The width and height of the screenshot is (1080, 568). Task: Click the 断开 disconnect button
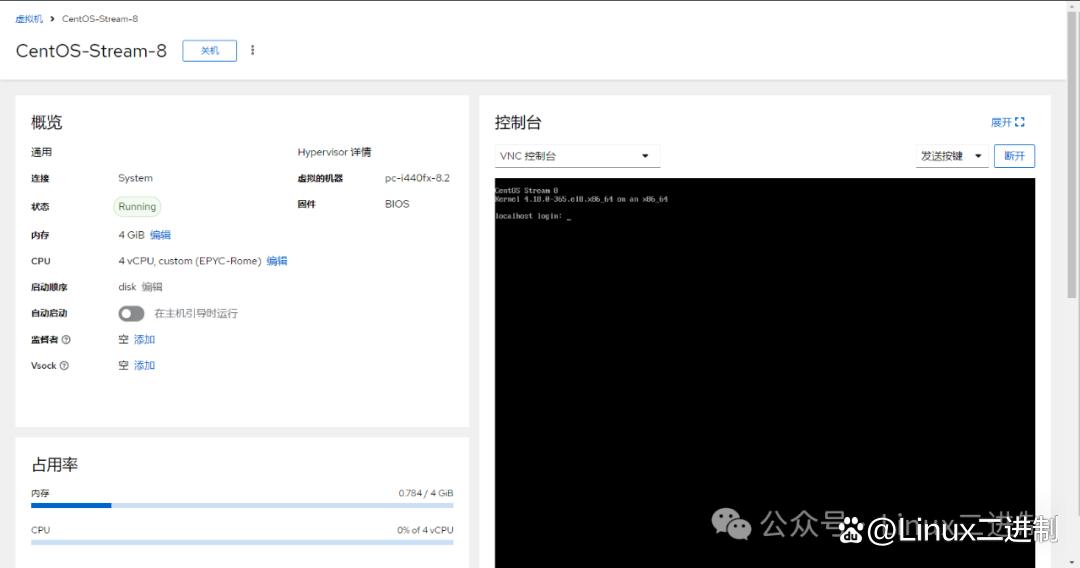1014,156
